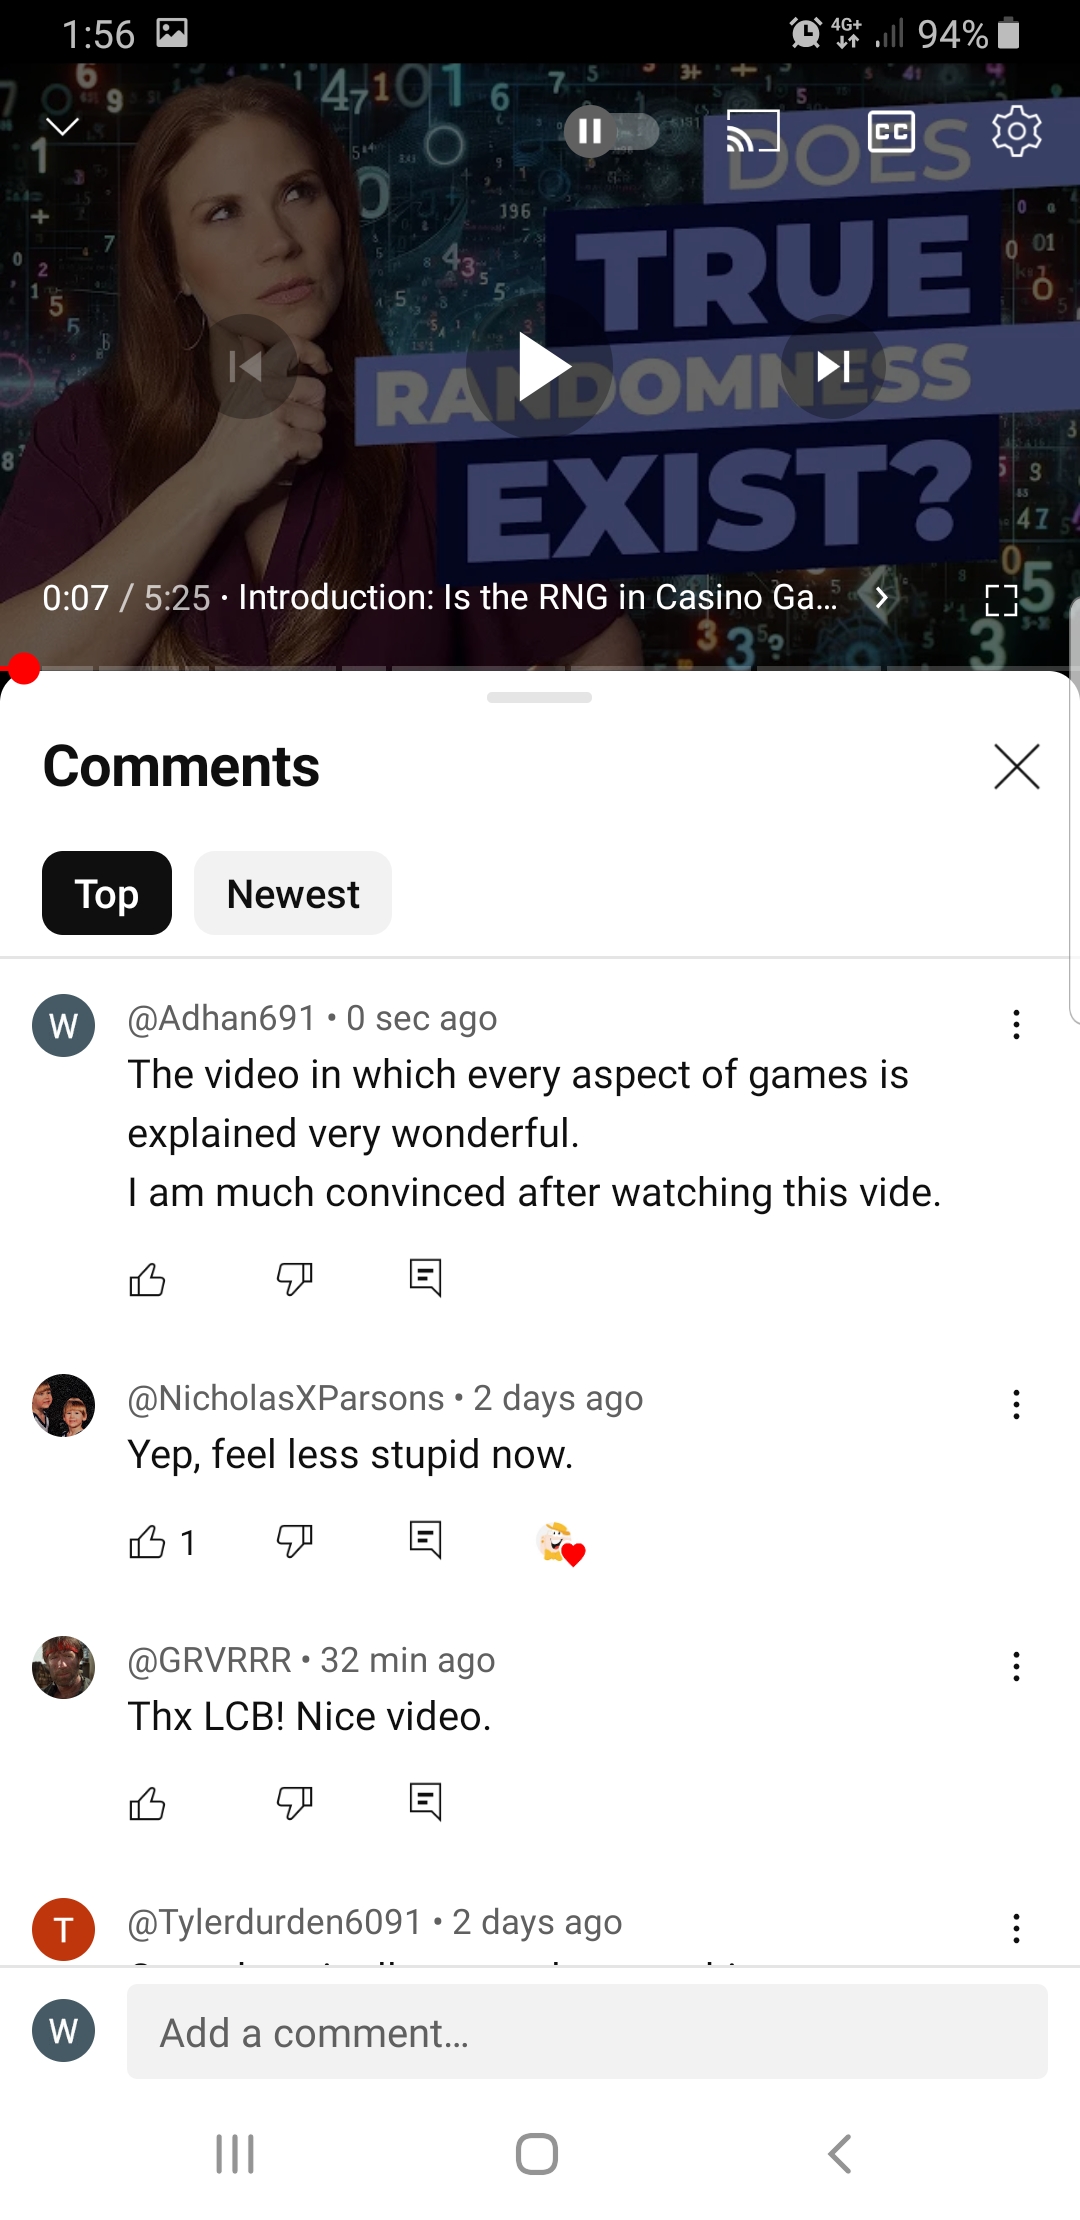The width and height of the screenshot is (1080, 2220).
Task: Dislike the Thx LCB comment
Action: click(x=294, y=1803)
